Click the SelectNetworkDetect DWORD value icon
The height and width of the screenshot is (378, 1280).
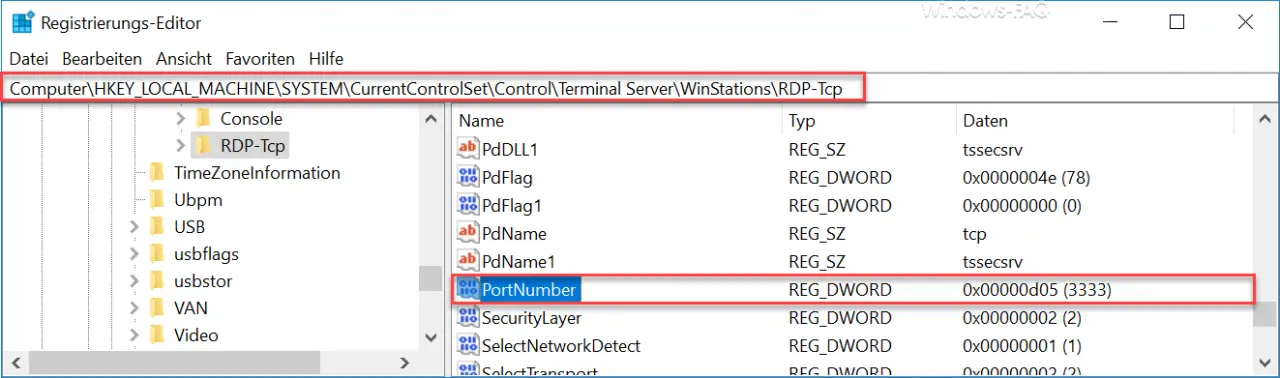(x=467, y=346)
